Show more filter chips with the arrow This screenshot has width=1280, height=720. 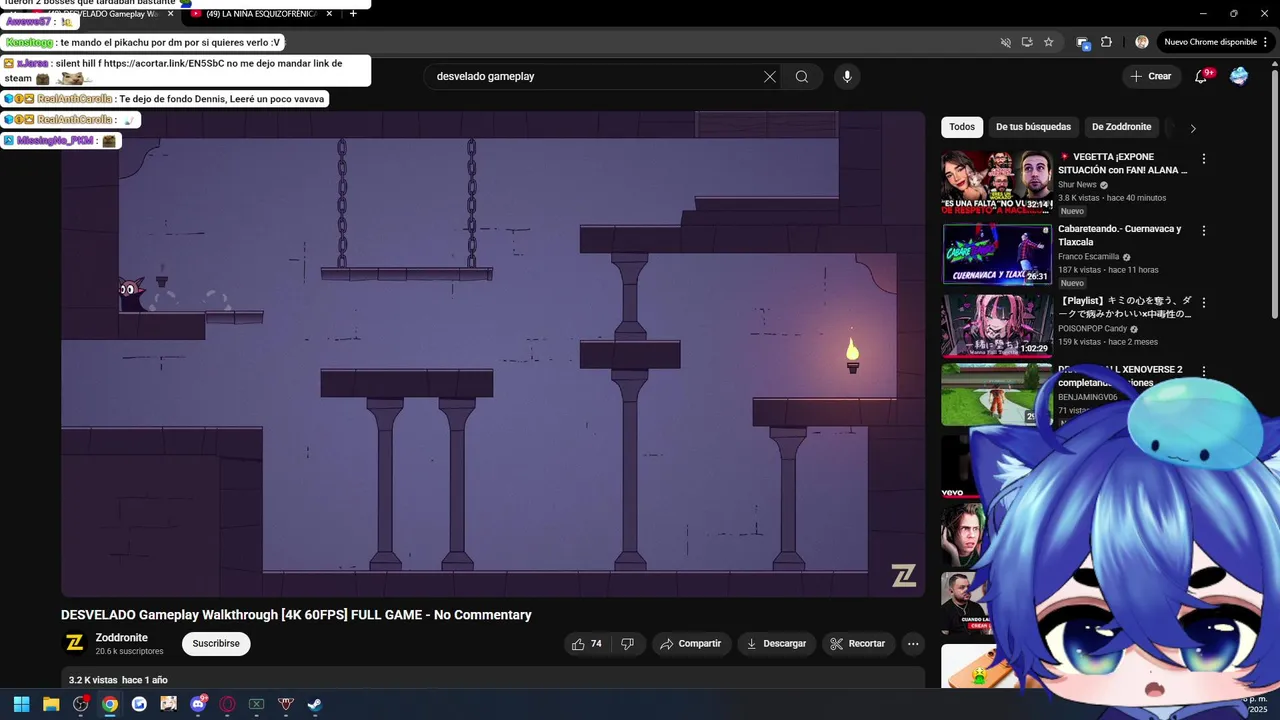(1192, 128)
